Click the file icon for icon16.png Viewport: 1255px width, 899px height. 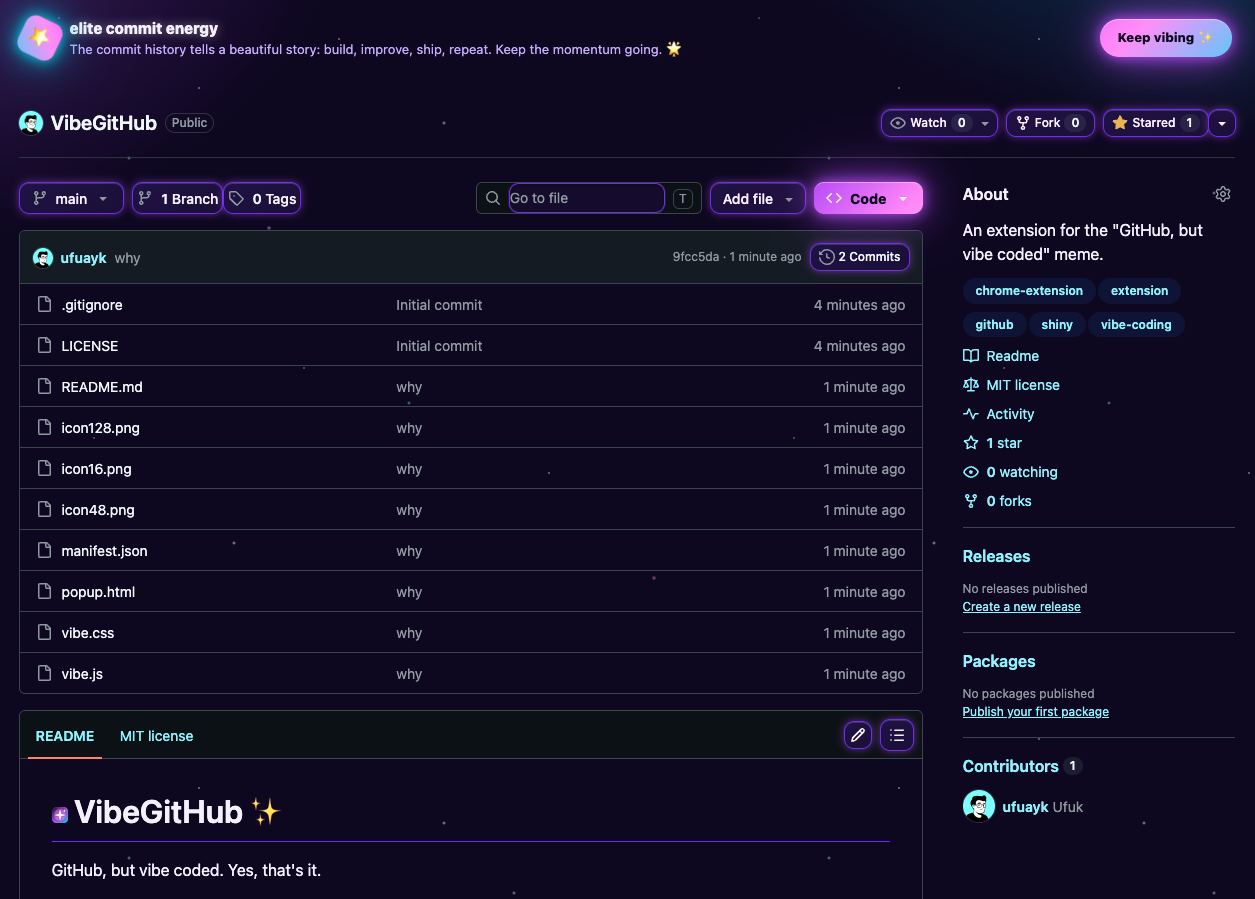44,469
